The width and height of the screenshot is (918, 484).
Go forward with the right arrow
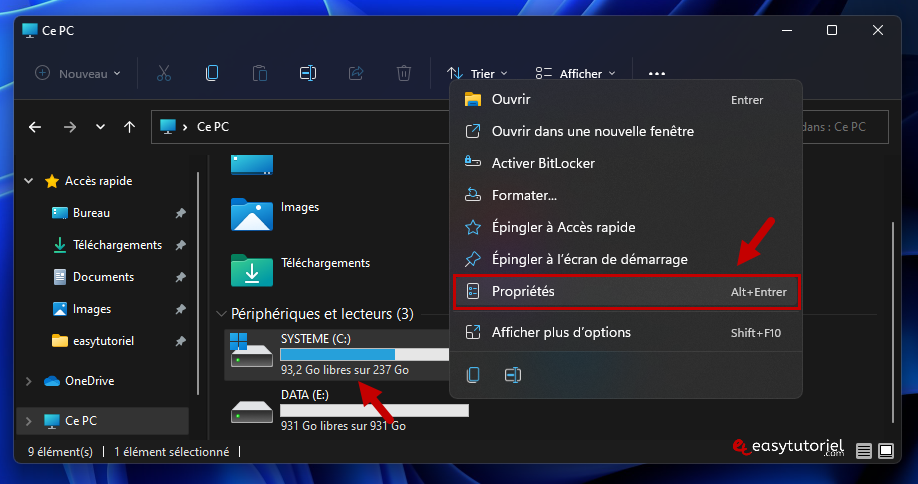pos(70,127)
